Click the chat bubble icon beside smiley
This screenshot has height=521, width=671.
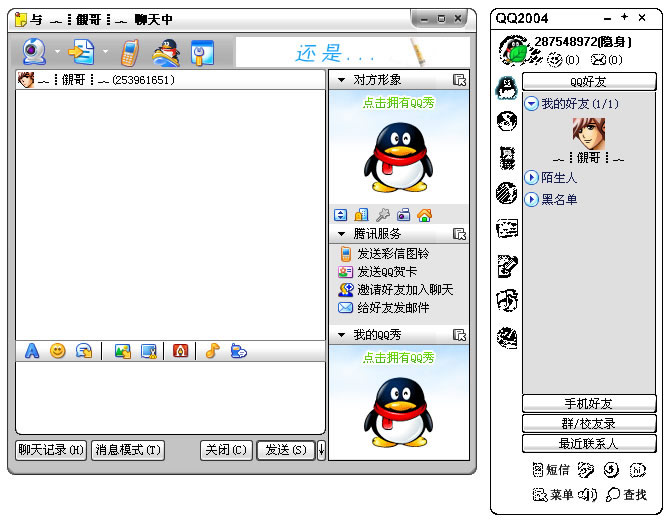click(x=84, y=351)
